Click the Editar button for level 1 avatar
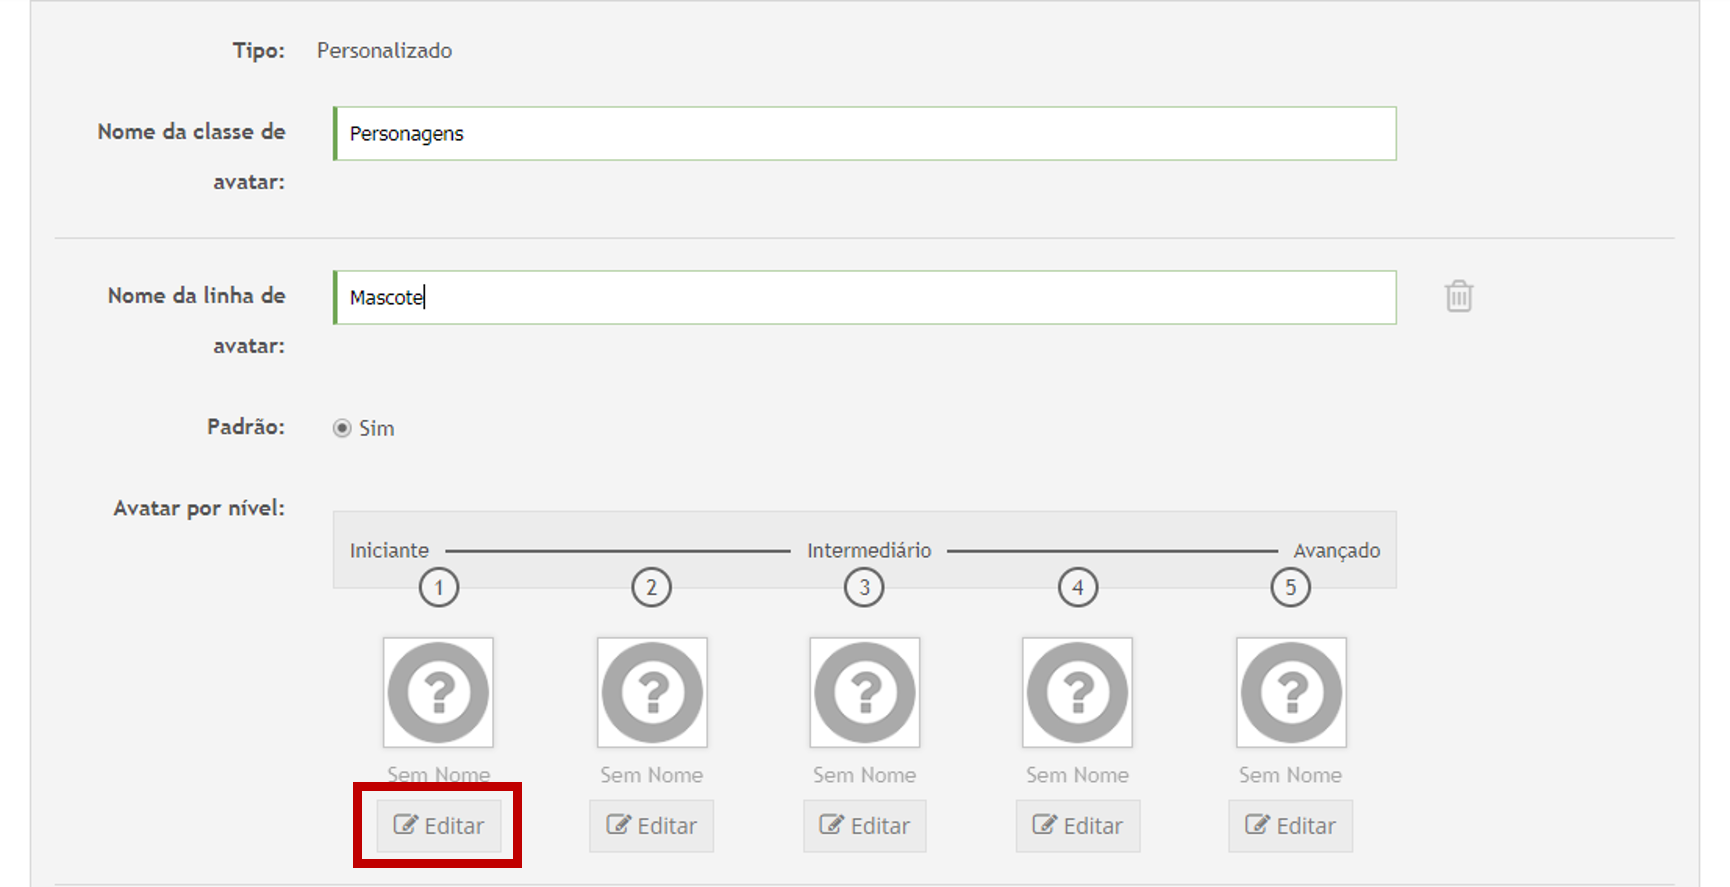This screenshot has height=887, width=1730. point(438,826)
